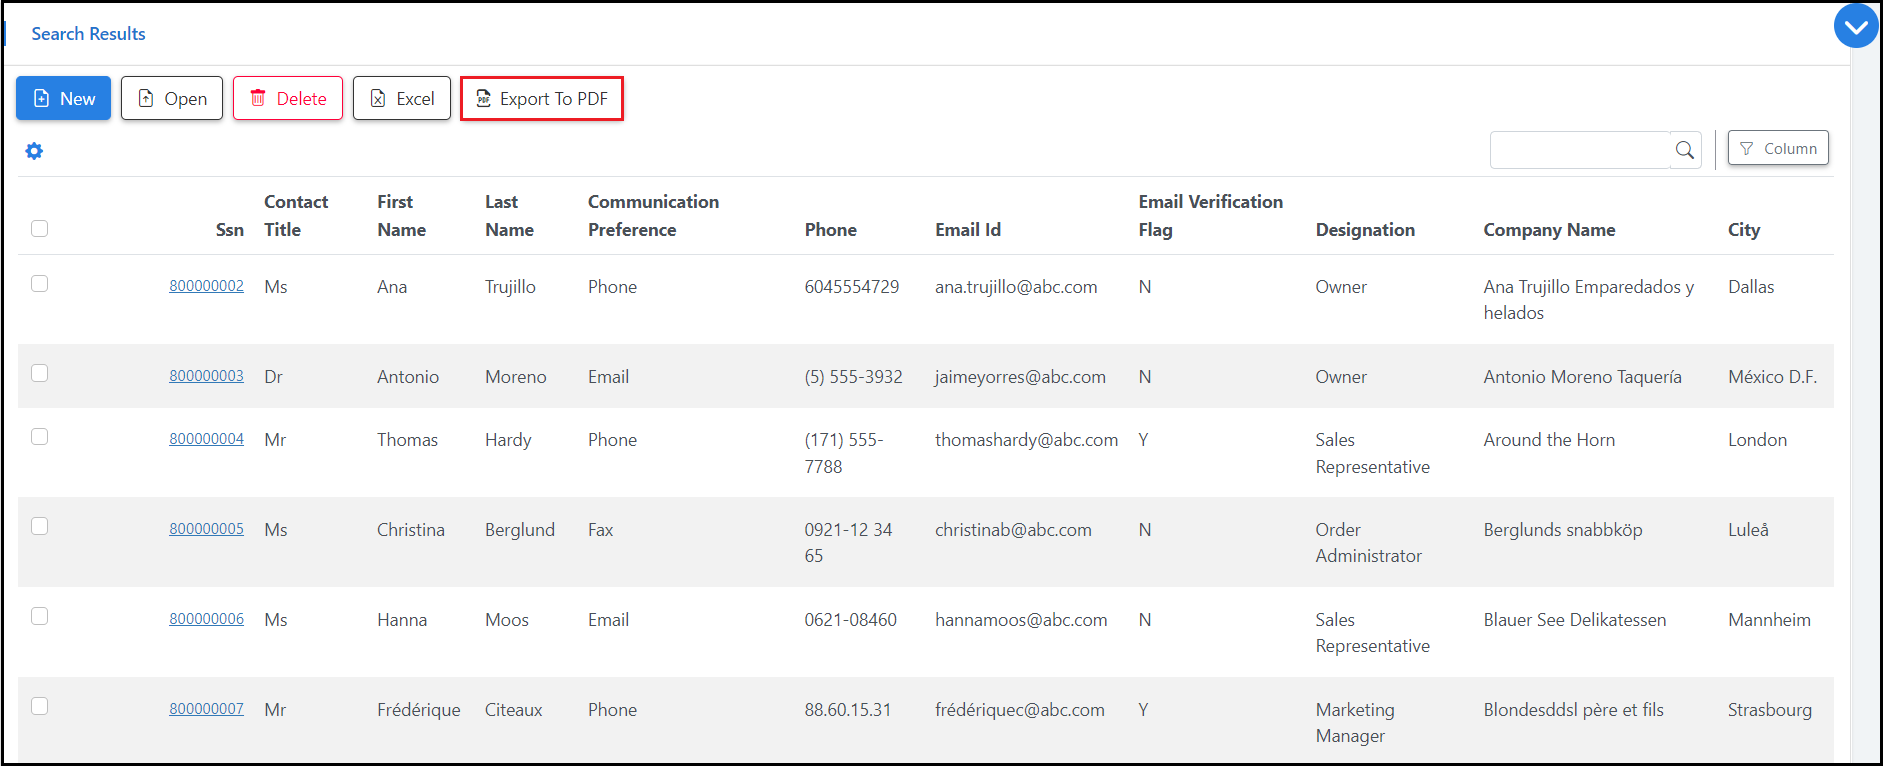This screenshot has height=766, width=1883.
Task: Click the Open button
Action: click(x=172, y=98)
